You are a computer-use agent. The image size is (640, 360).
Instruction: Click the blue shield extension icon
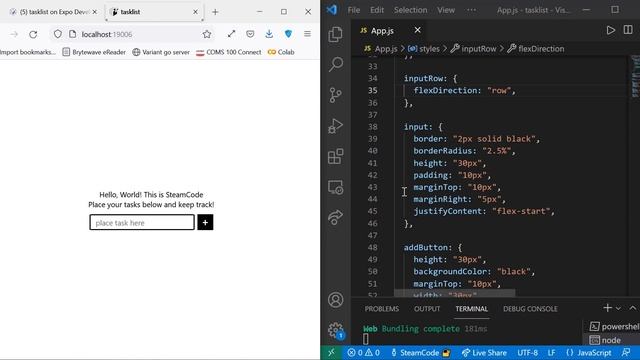click(288, 35)
